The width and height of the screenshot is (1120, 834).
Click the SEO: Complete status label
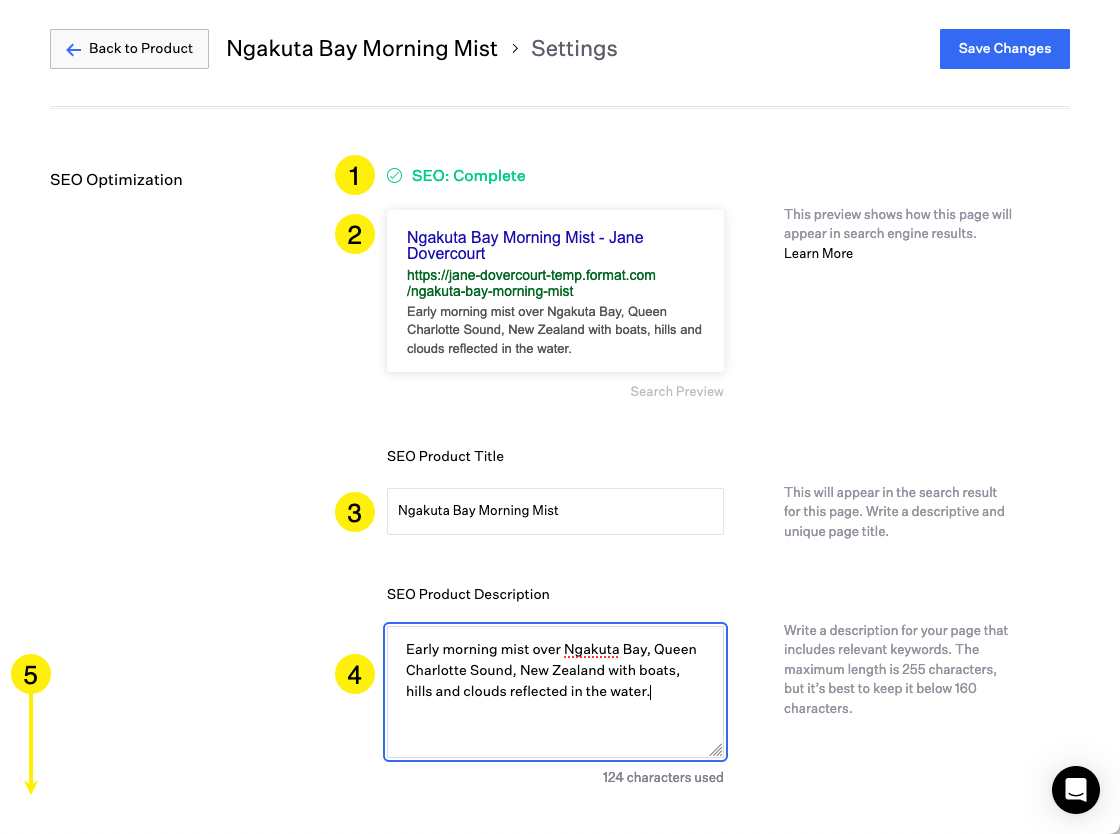(x=468, y=176)
